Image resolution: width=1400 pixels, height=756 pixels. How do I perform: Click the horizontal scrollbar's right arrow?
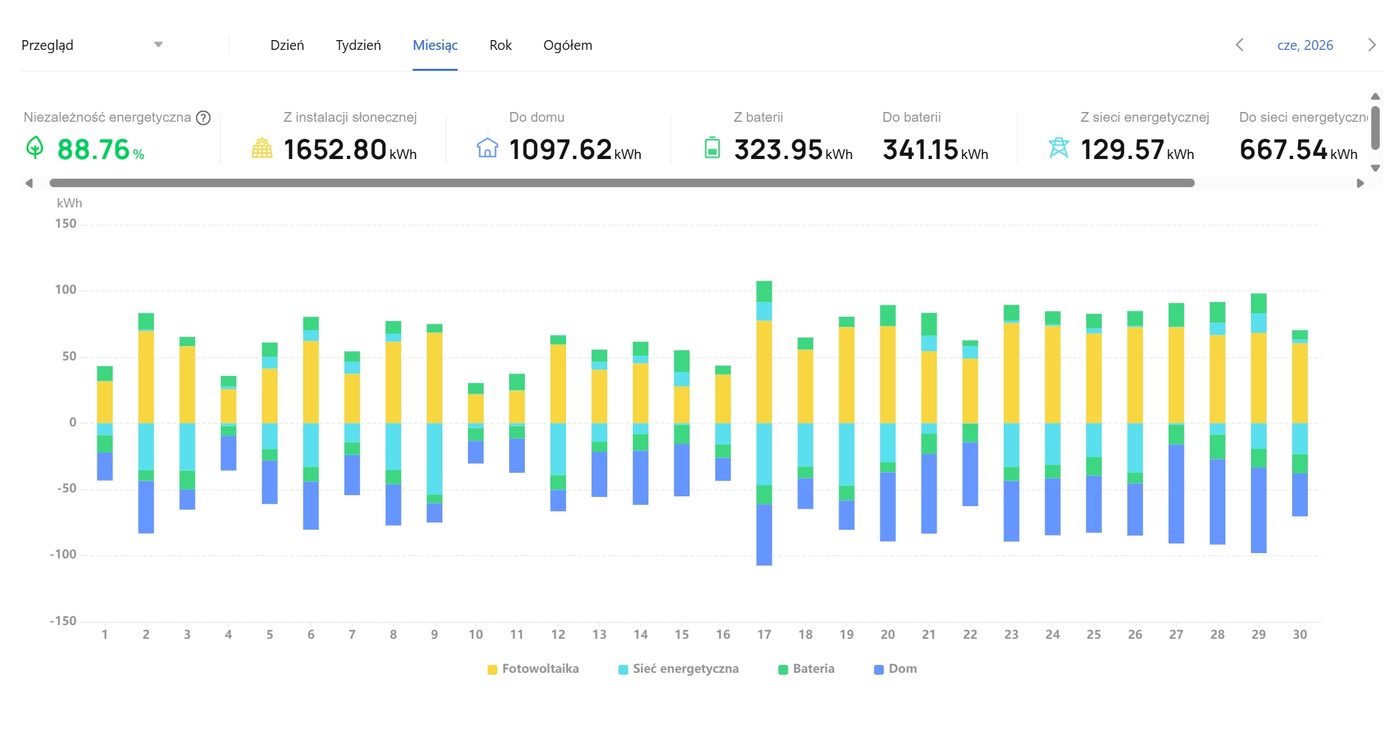(1360, 184)
